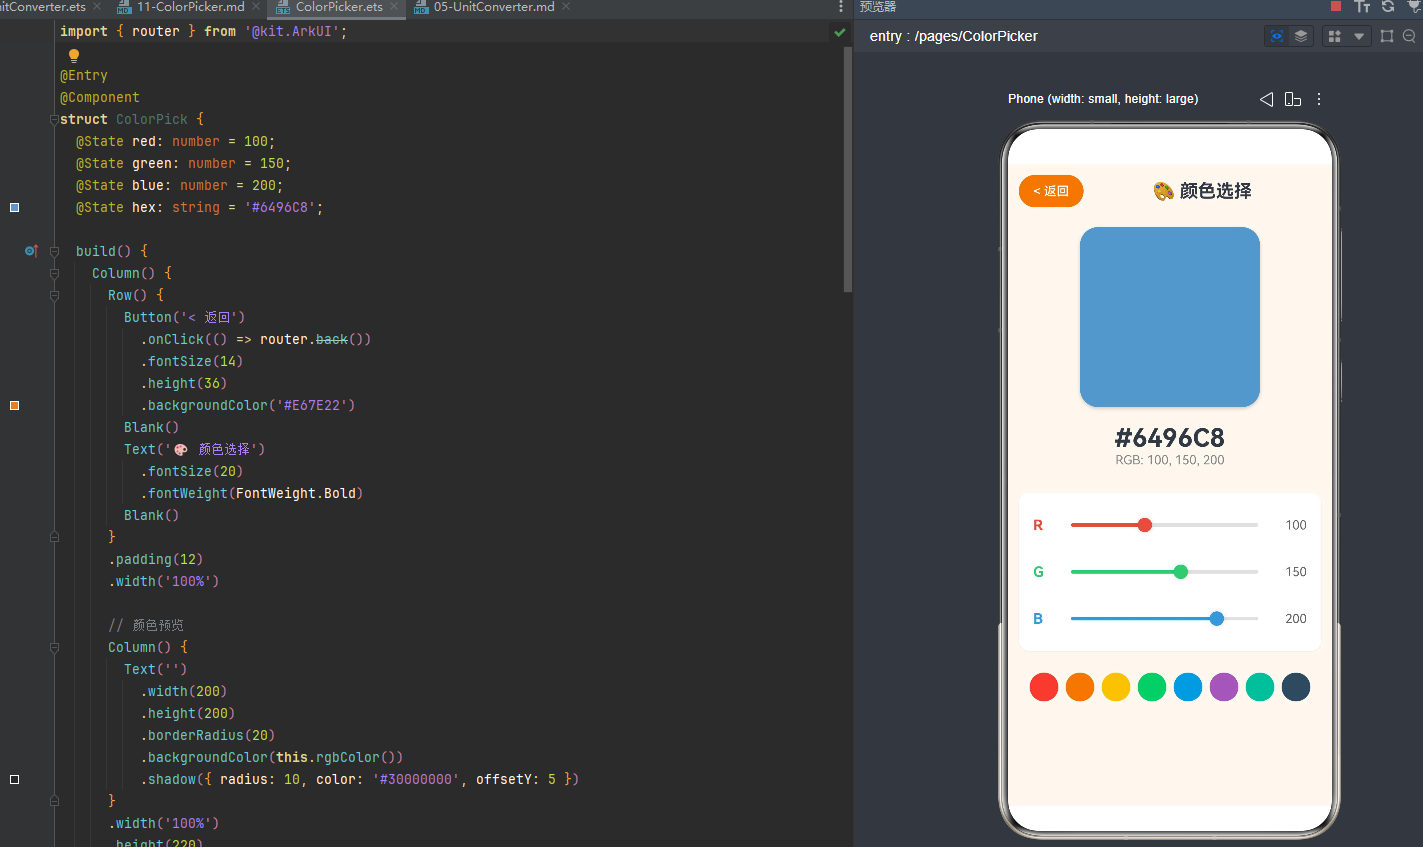Viewport: 1423px width, 847px height.
Task: Click the editor vertical scrollbar
Action: [848, 168]
